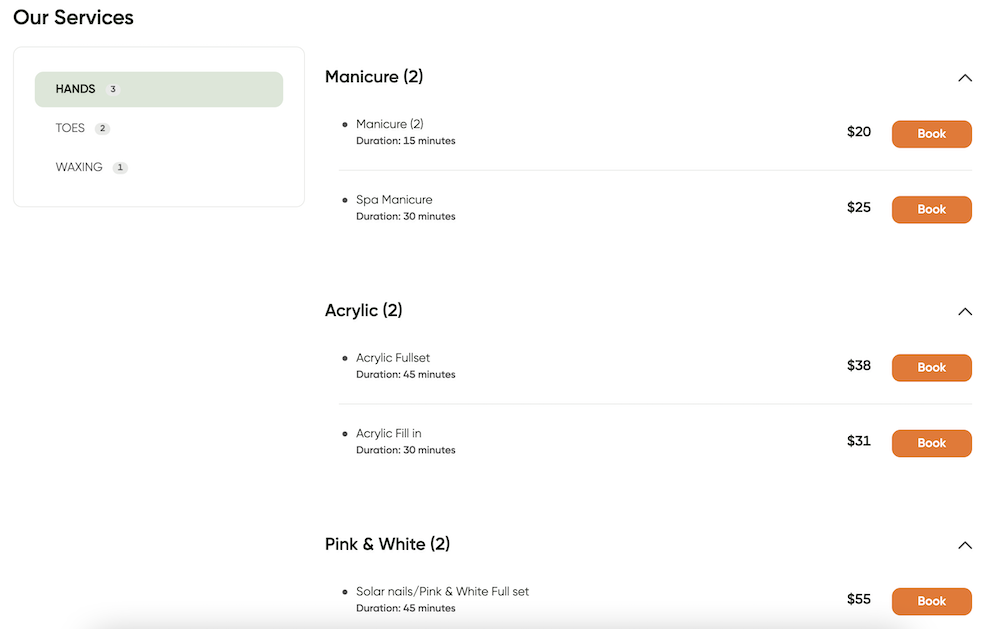Image resolution: width=1000 pixels, height=629 pixels.
Task: Click the Acrylic (2) section heading
Action: pos(364,311)
